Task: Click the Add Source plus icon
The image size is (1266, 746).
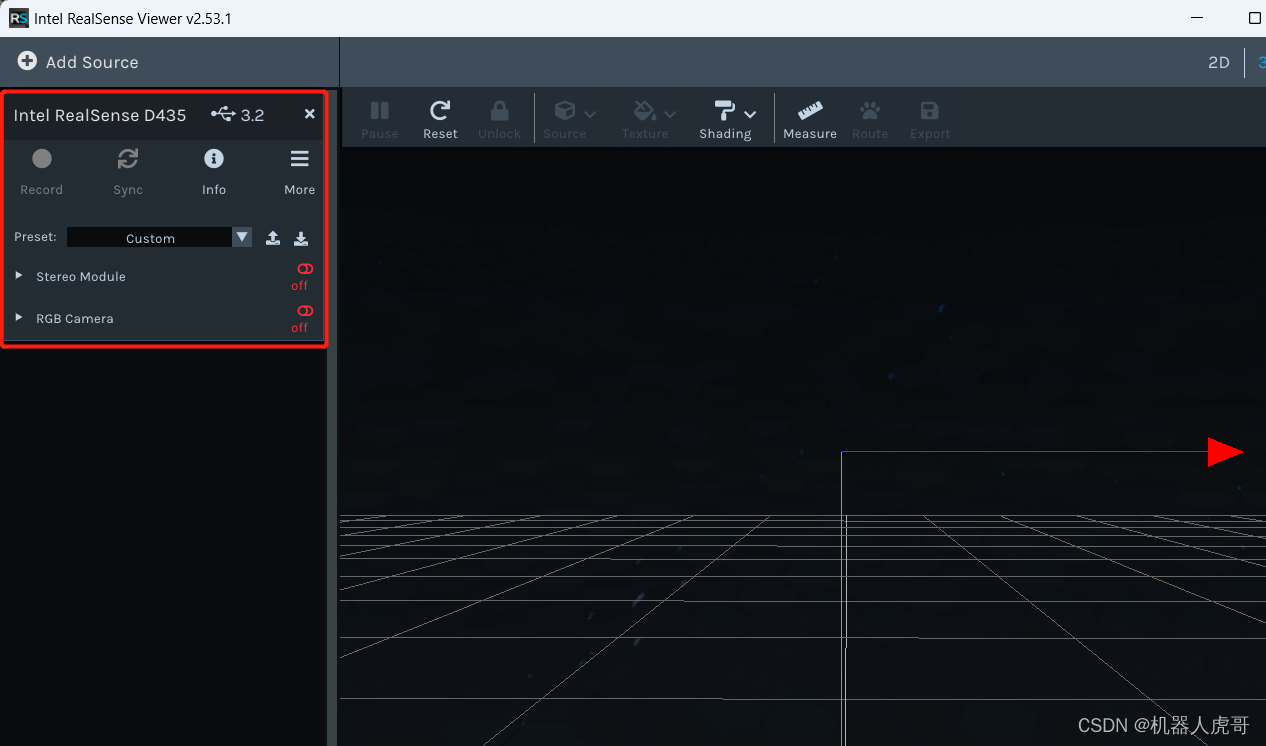Action: (x=27, y=61)
